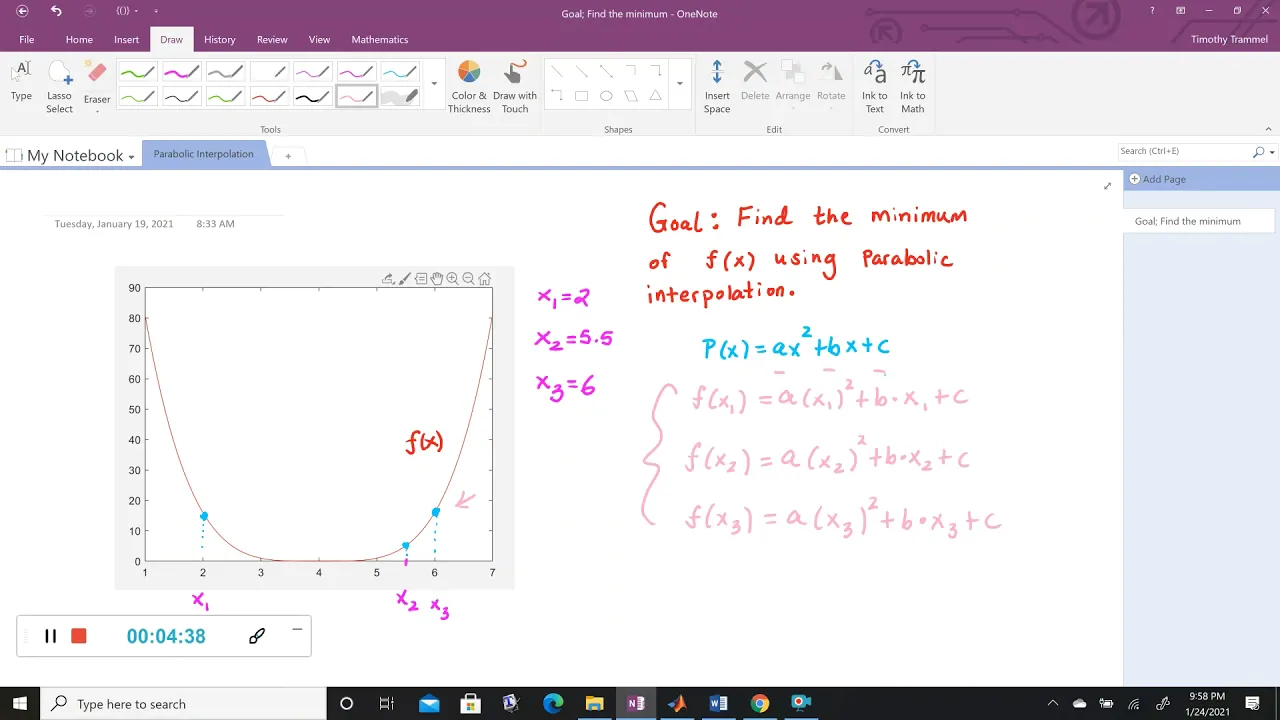The width and height of the screenshot is (1280, 720).
Task: Choose the thick magenta highlighter pen
Action: pyautogui.click(x=181, y=72)
